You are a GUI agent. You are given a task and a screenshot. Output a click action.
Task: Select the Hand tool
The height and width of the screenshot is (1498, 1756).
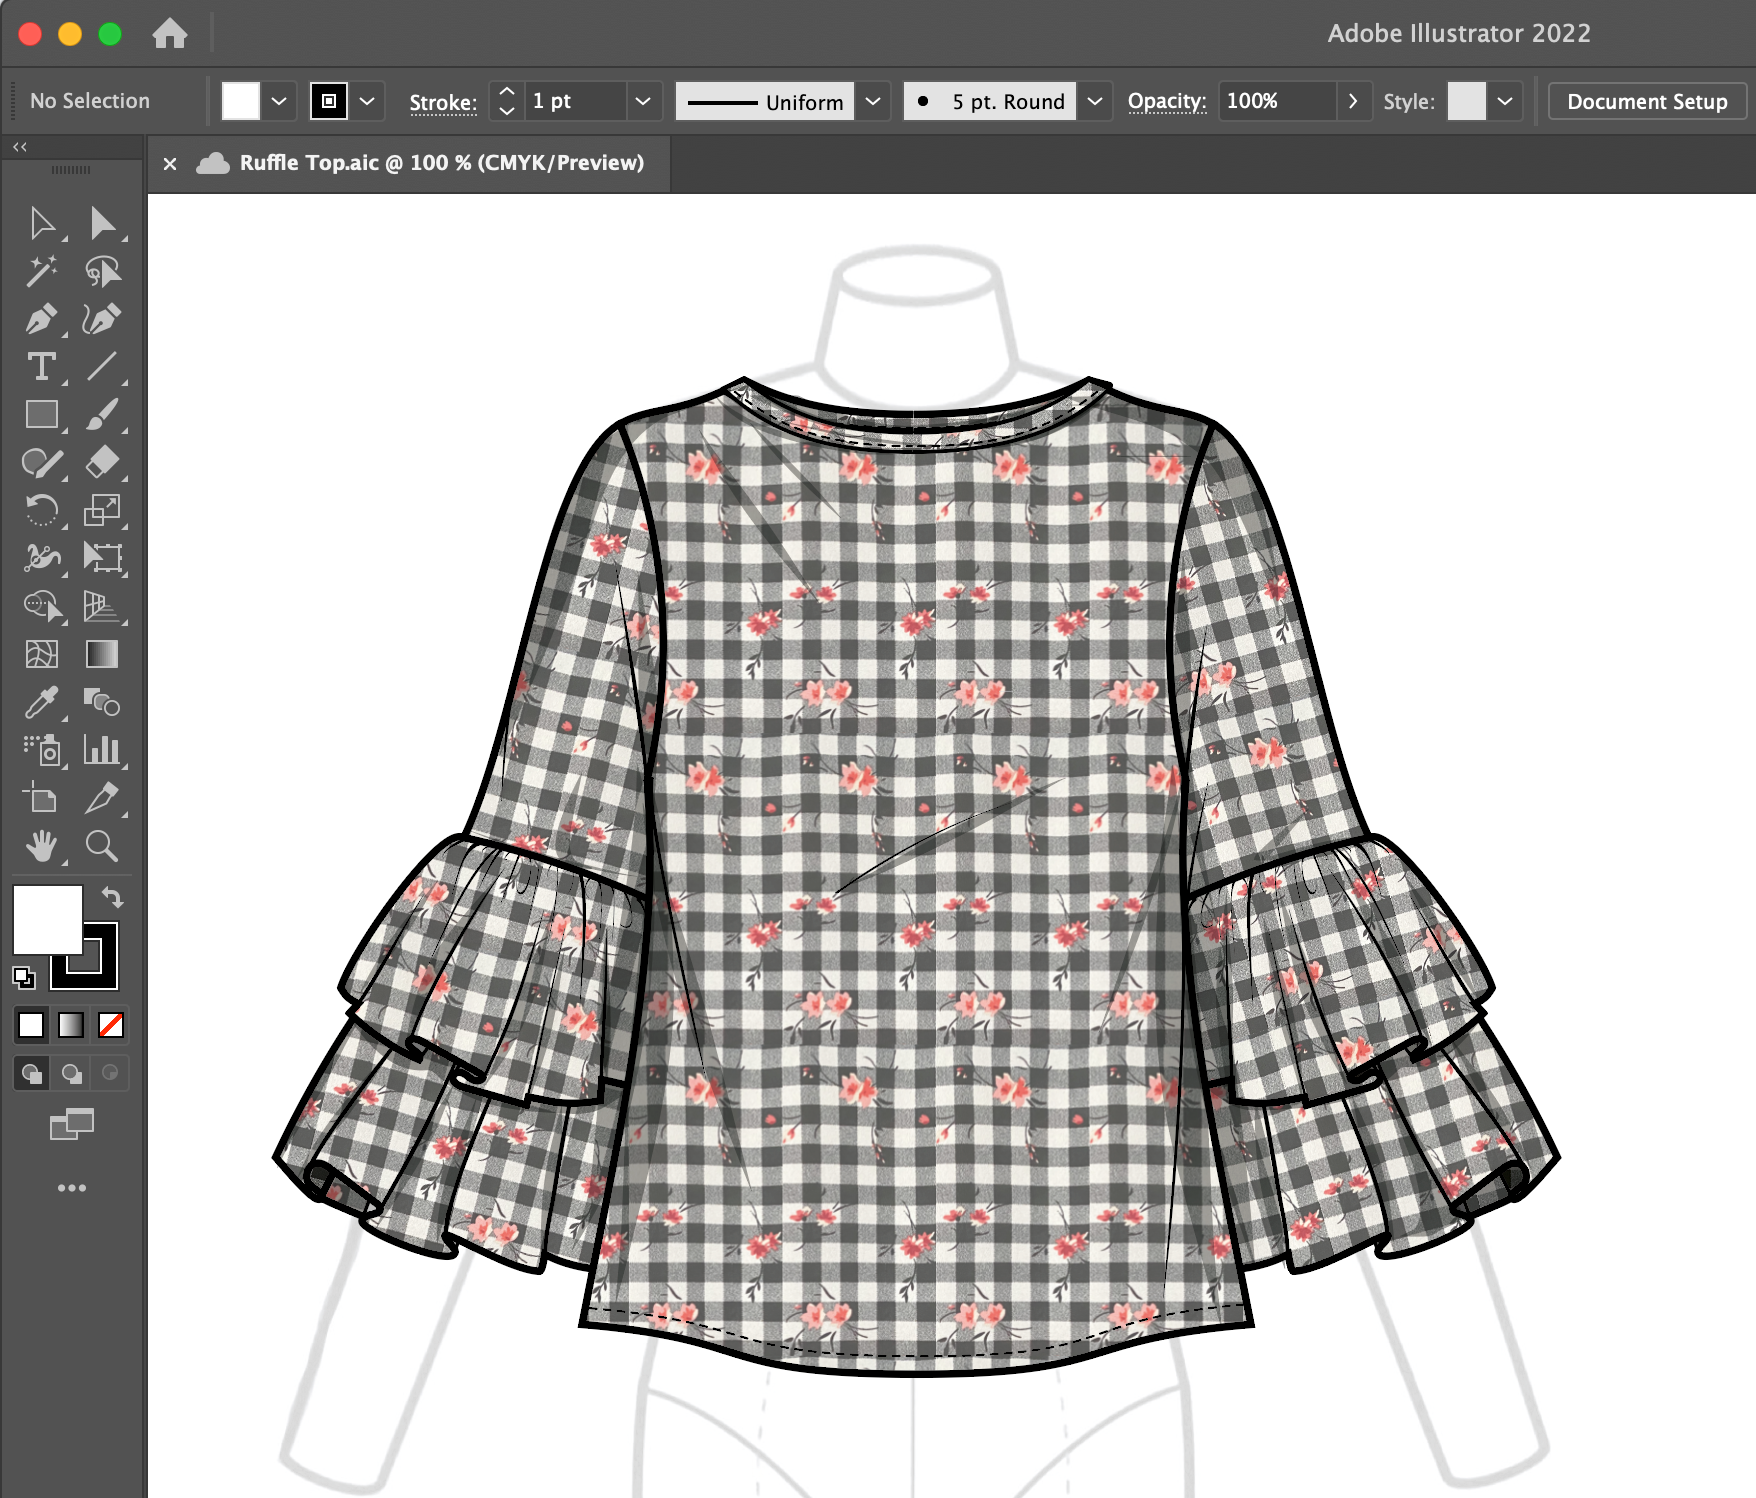pos(42,847)
